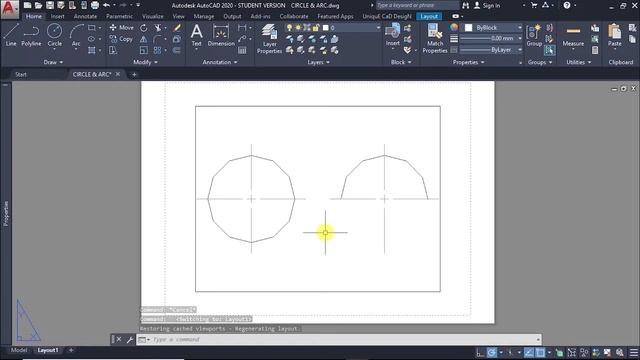Expand the Layers panel
Viewport: 640px width, 360px height.
[x=318, y=62]
